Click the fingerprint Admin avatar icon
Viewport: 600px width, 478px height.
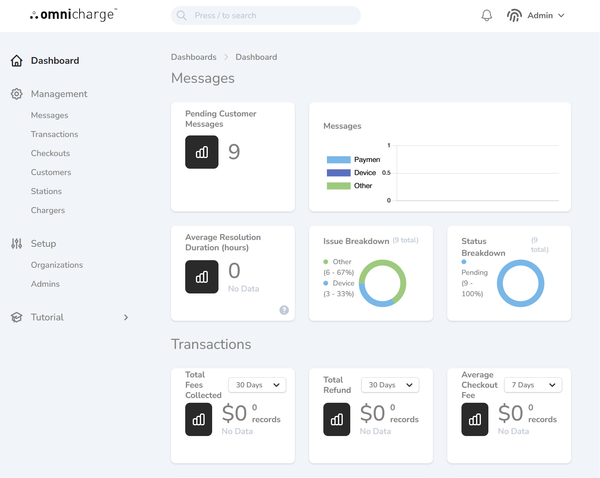pos(514,15)
